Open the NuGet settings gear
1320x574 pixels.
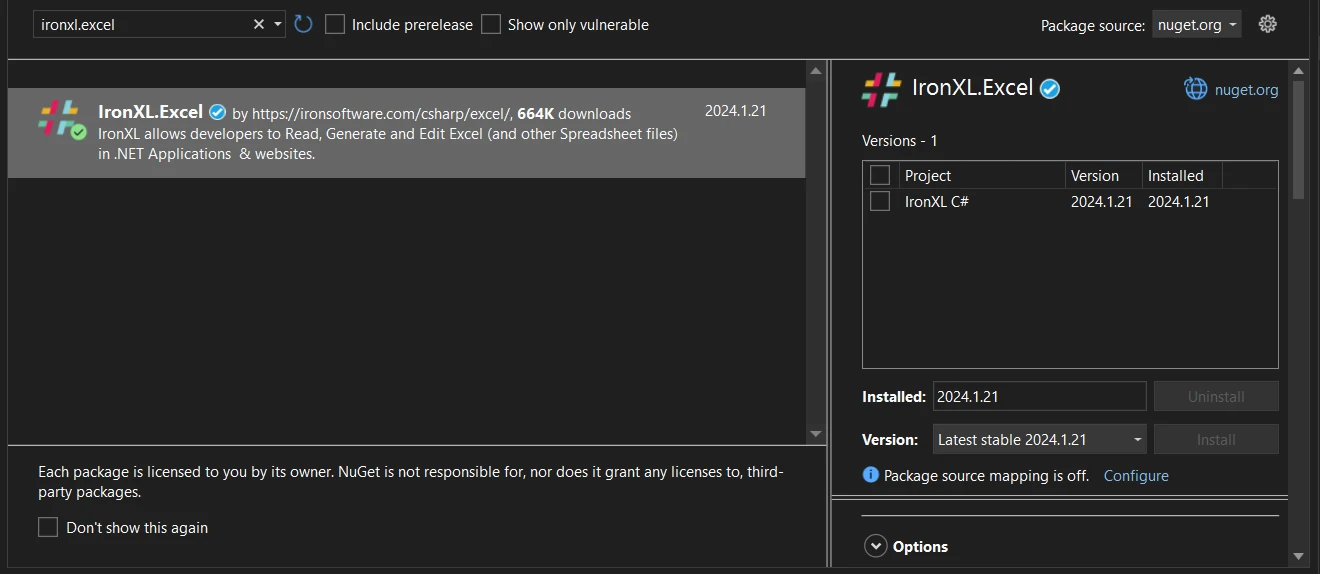coord(1268,24)
